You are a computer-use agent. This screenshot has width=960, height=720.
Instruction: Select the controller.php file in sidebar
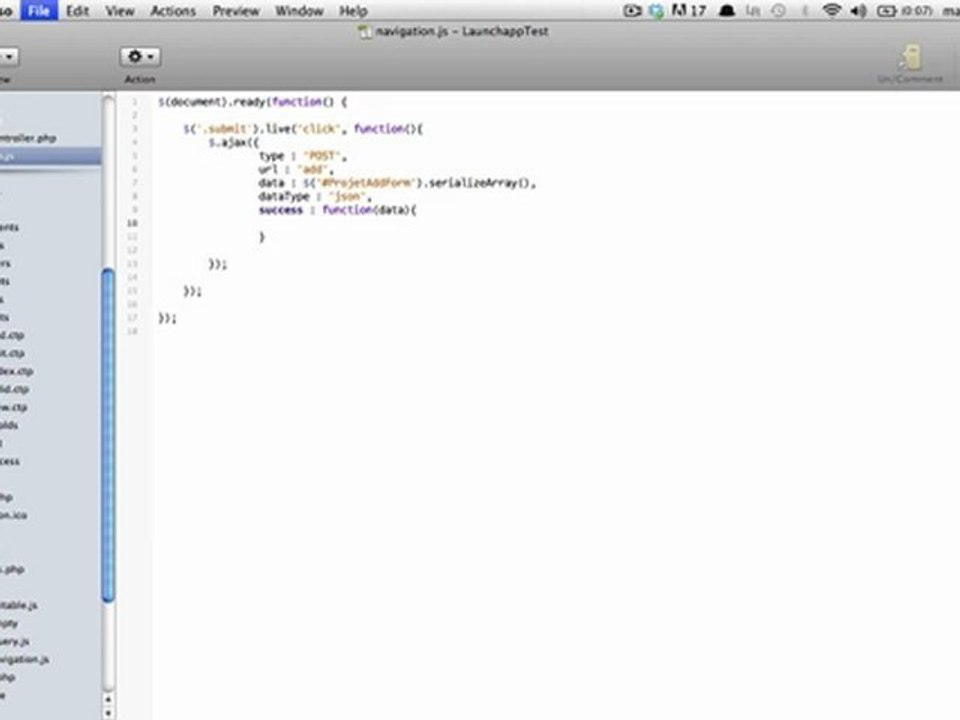[x=28, y=138]
